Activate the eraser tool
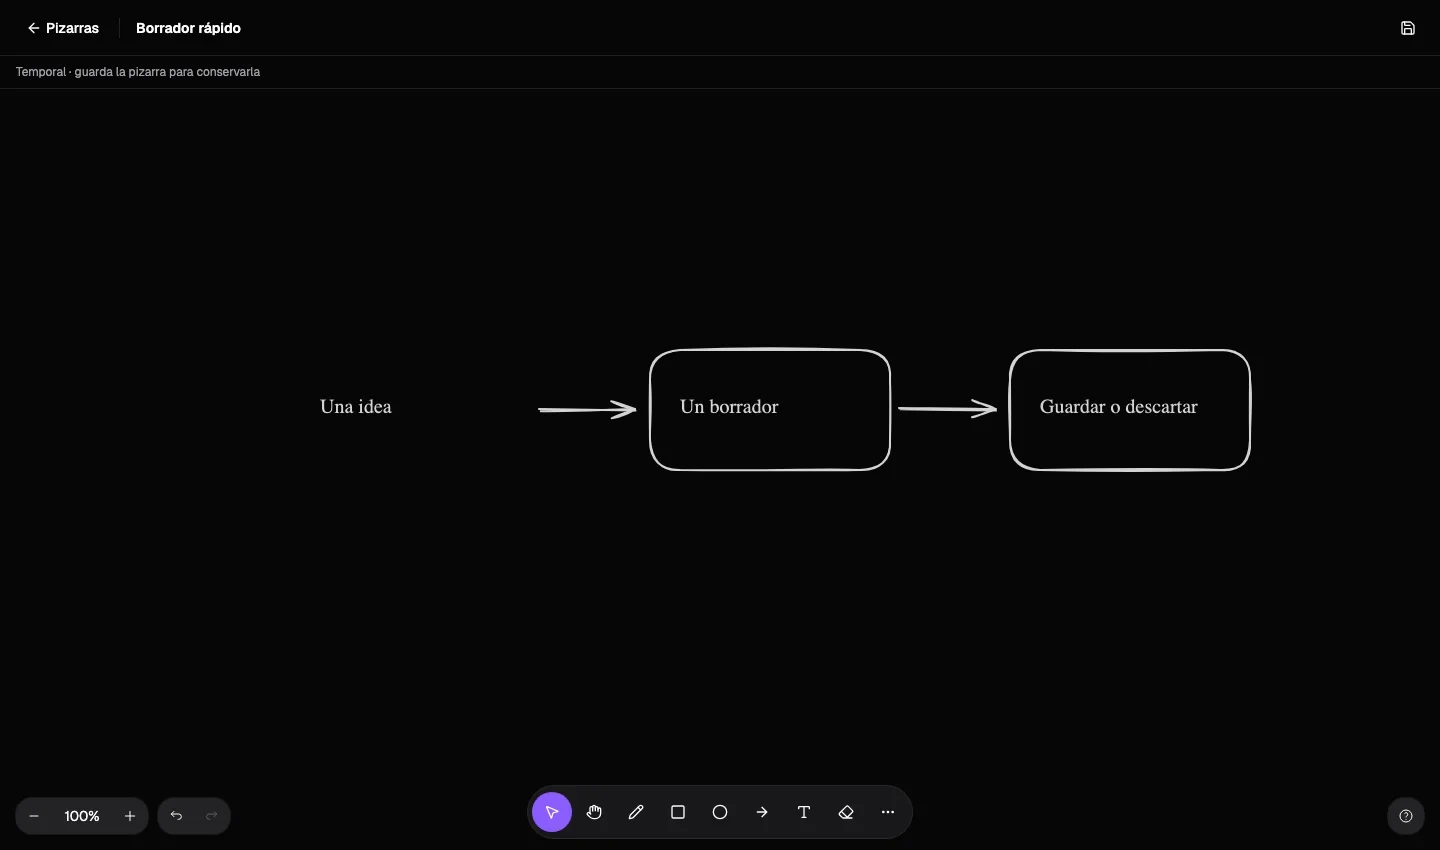Image resolution: width=1440 pixels, height=850 pixels. [846, 813]
